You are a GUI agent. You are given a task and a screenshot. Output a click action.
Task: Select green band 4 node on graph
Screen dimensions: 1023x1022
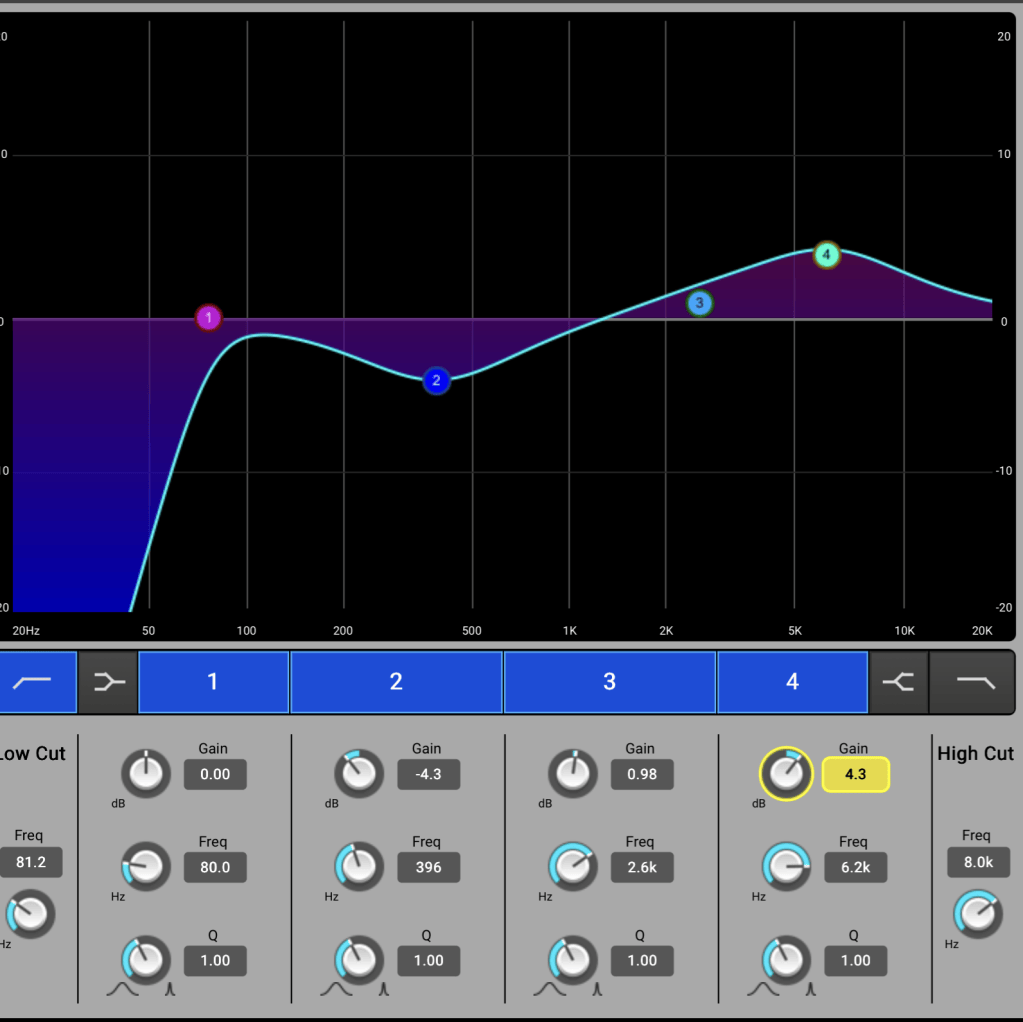827,255
